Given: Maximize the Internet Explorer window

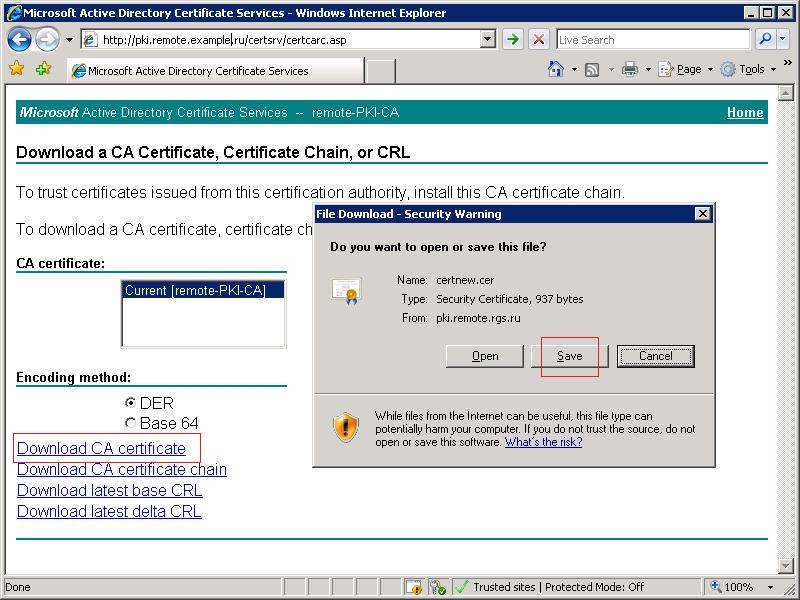Looking at the screenshot, I should (767, 13).
